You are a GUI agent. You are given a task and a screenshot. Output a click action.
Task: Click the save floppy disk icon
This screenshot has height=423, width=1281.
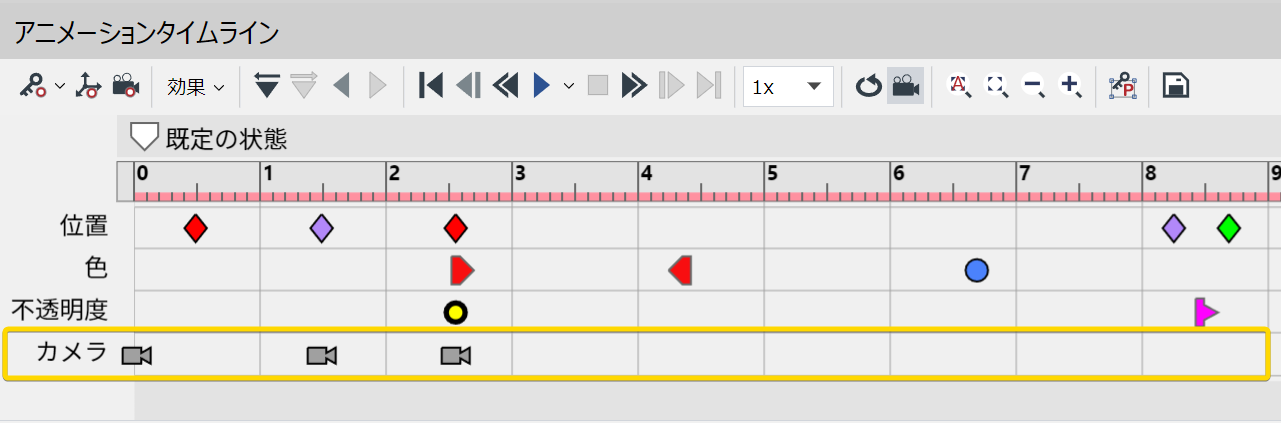click(x=1175, y=86)
